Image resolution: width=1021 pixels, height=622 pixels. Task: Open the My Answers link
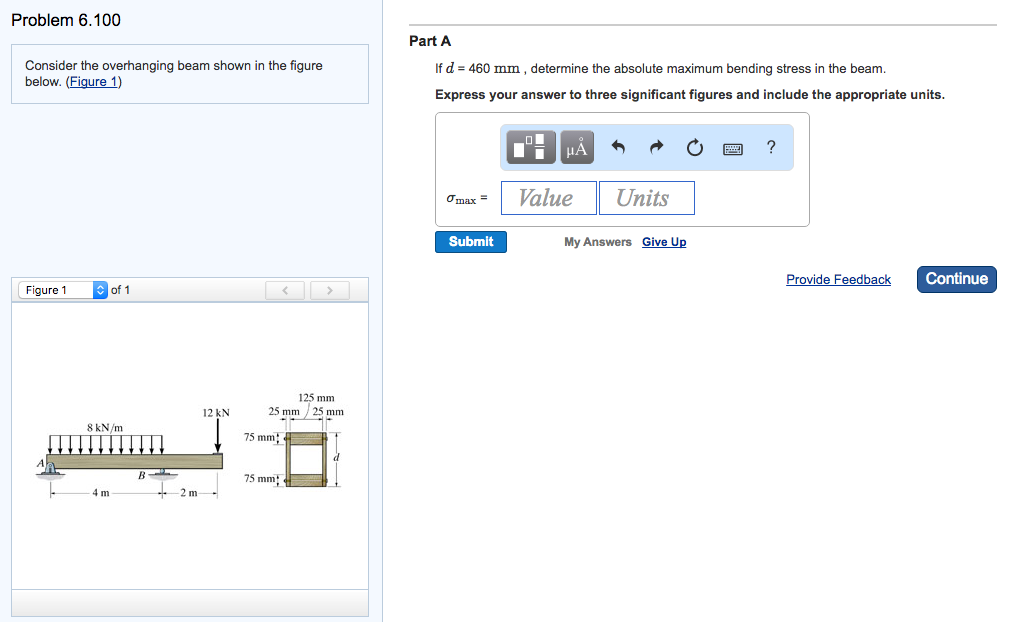[597, 242]
